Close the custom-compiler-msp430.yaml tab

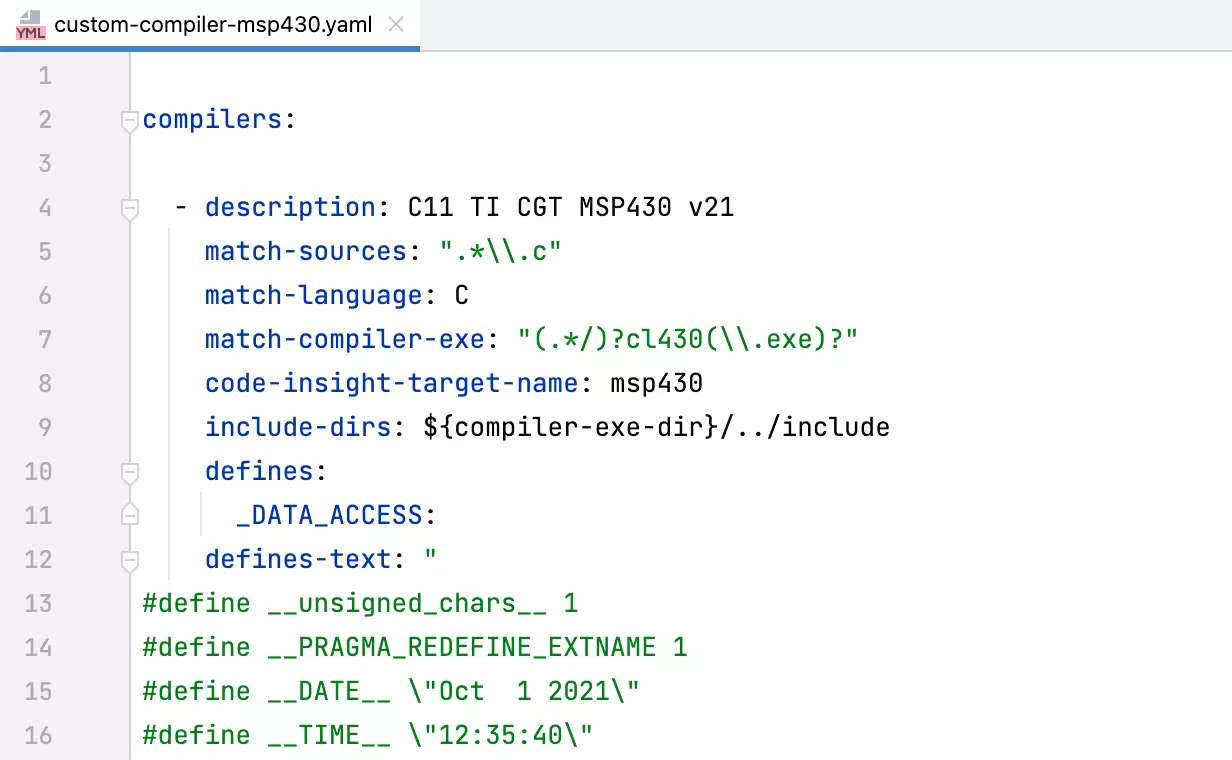coord(396,25)
